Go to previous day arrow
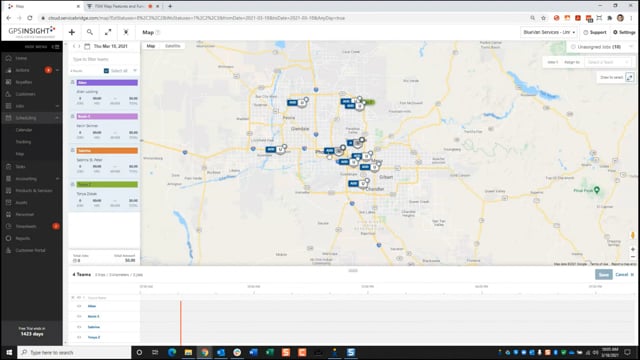Image resolution: width=640 pixels, height=360 pixels. [74, 47]
